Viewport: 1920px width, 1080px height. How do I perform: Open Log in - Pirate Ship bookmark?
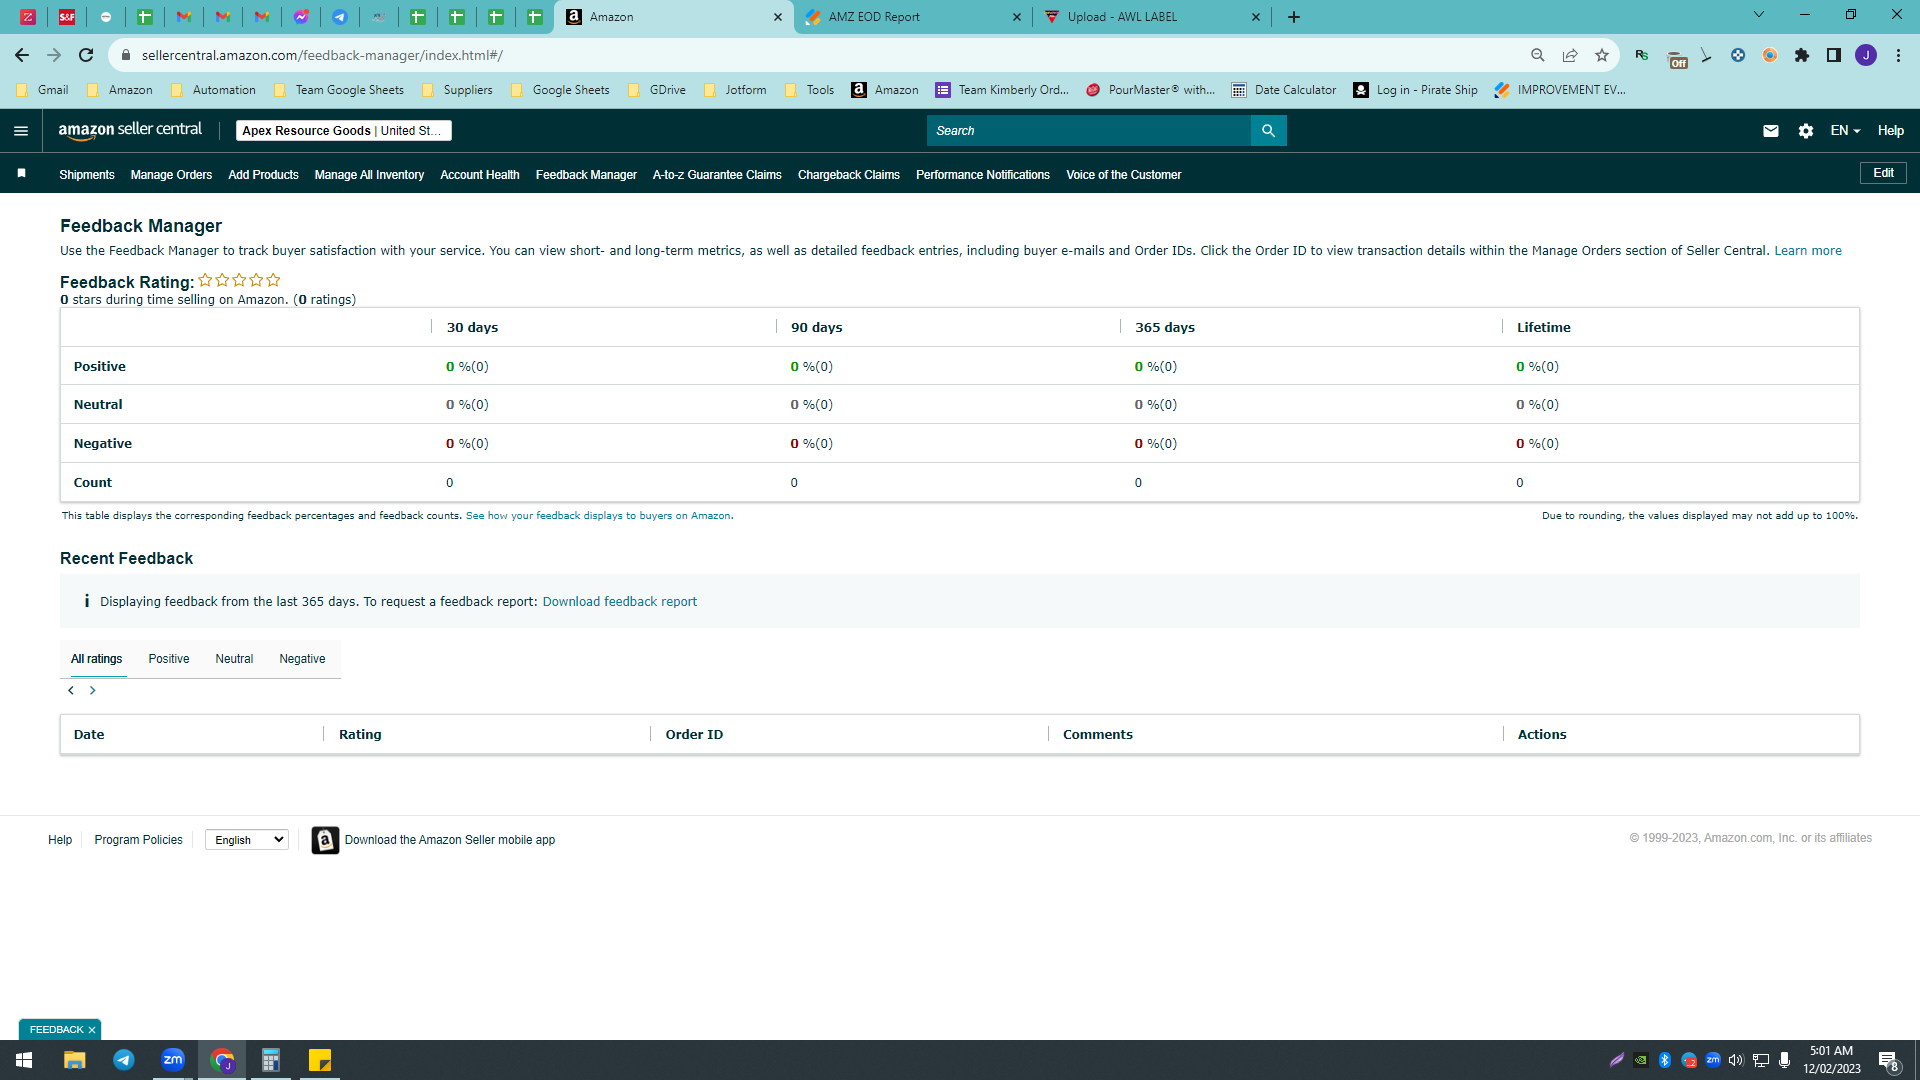[x=1415, y=90]
